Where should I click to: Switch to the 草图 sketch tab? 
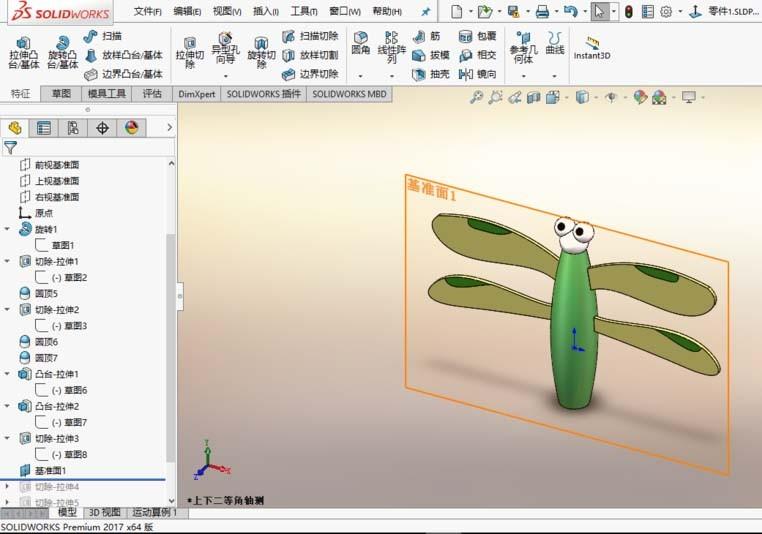[x=61, y=93]
